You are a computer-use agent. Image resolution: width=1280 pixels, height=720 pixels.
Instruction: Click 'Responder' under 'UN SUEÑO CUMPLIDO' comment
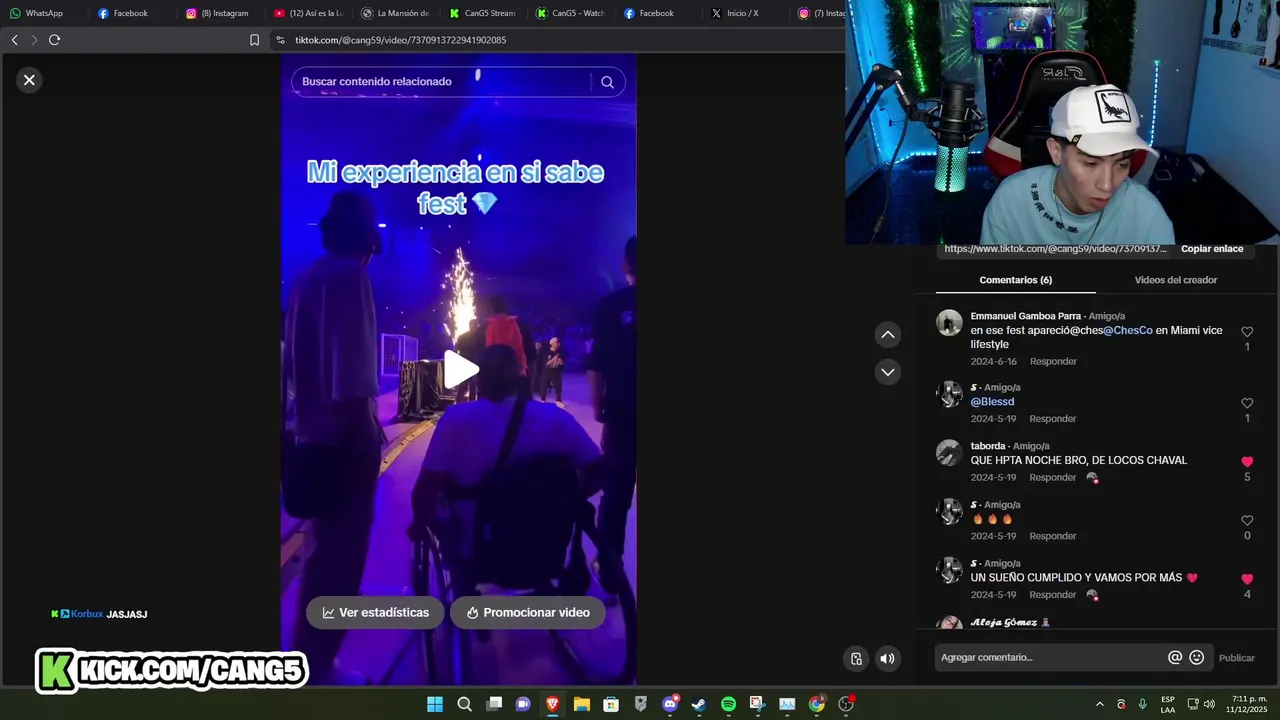[1053, 595]
